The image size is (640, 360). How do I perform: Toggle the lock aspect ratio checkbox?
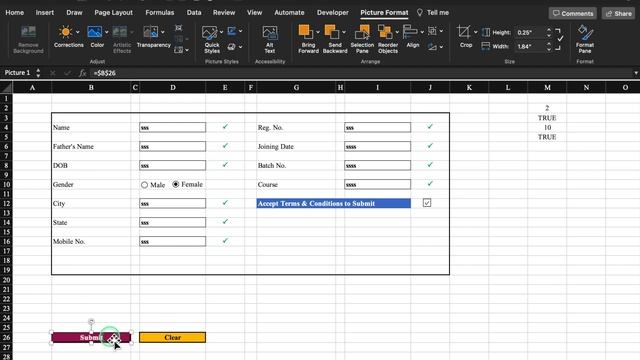(560, 38)
